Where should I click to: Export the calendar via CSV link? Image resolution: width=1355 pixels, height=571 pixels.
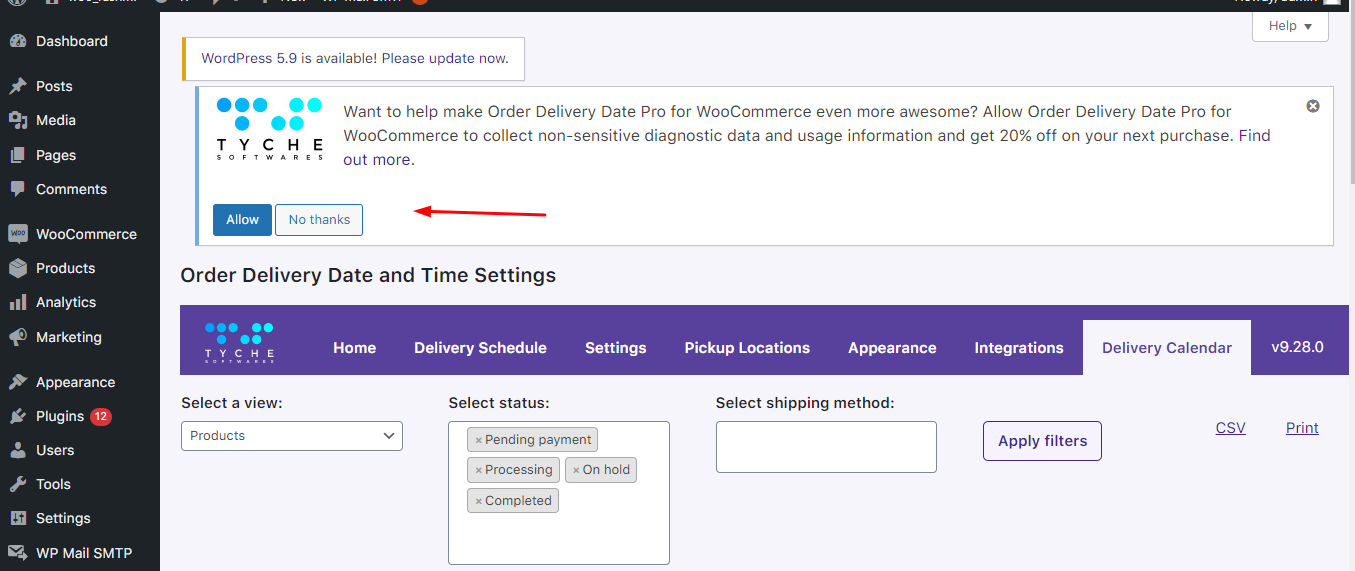(x=1231, y=428)
